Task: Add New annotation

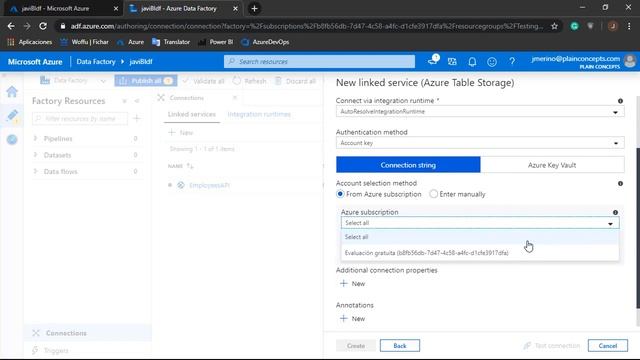Action: (x=353, y=319)
